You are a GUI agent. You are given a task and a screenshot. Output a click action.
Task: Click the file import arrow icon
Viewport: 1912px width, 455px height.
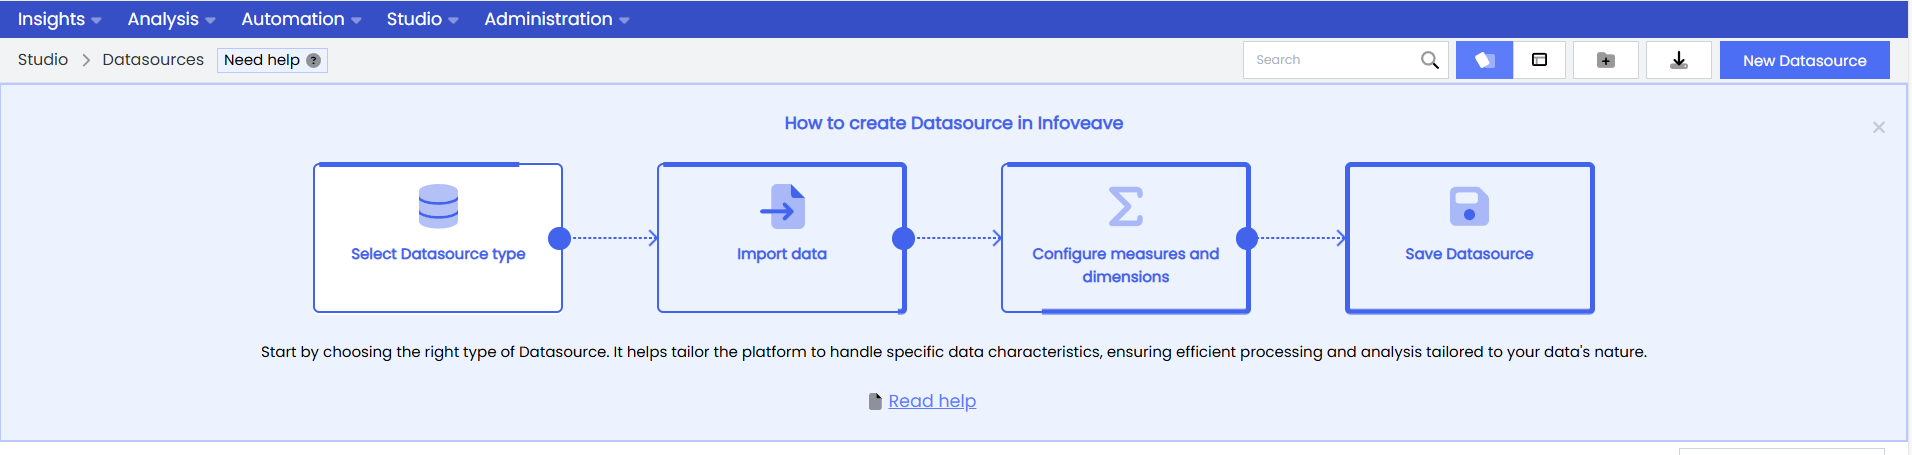782,206
